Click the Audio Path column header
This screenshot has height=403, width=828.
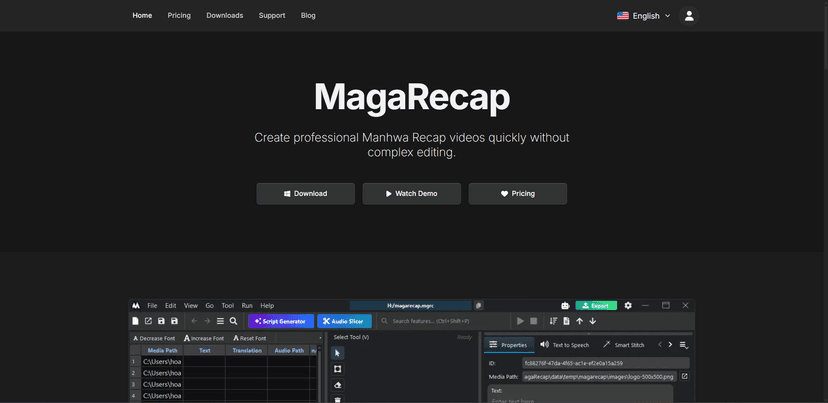pos(289,350)
